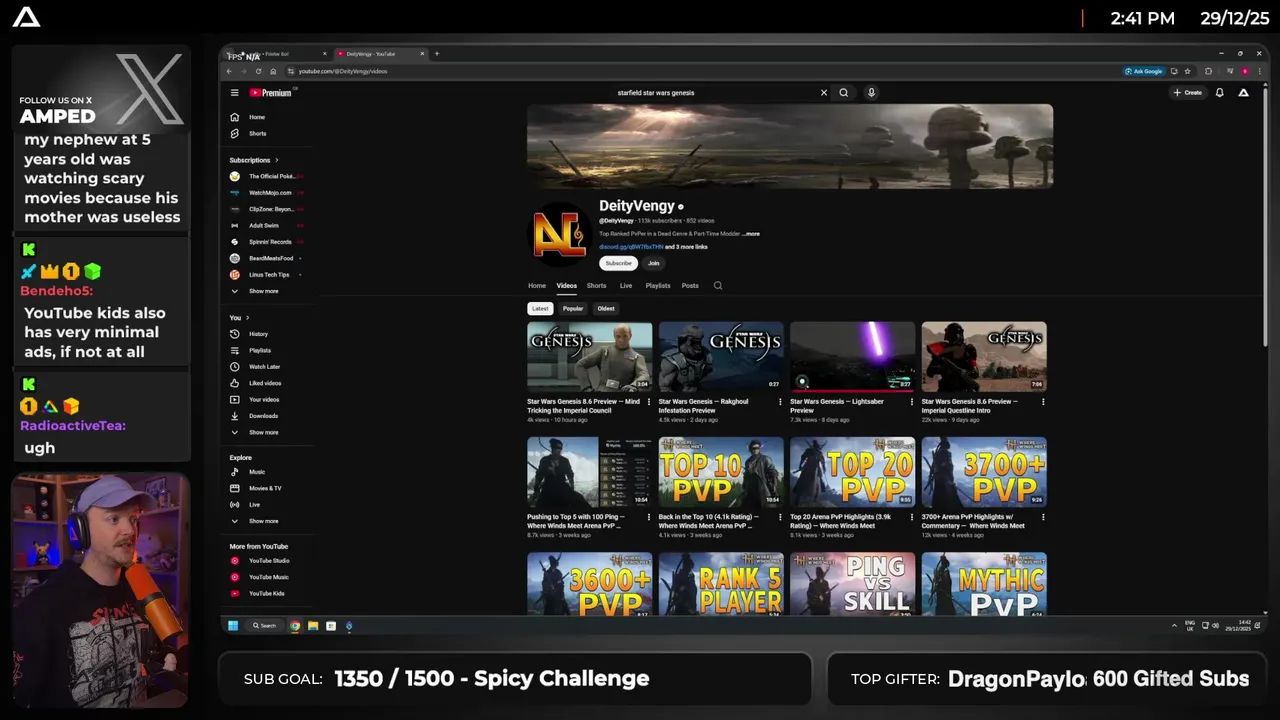Switch to the first browser tab
Screen dimensions: 1280x720
tap(278, 54)
